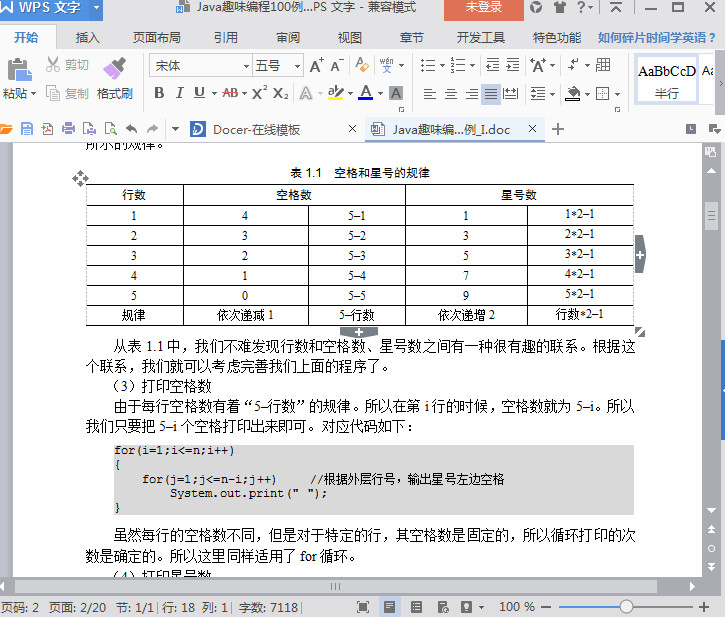Click the Cut scissors icon
This screenshot has height=617, width=725.
(x=53, y=65)
